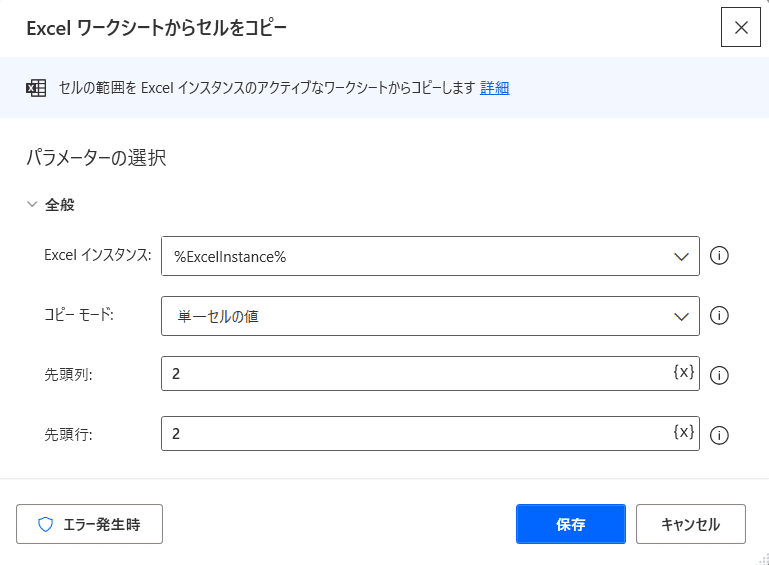Screen dimensions: 769x565
Task: Expand the コピー モード dropdown
Action: pos(430,316)
